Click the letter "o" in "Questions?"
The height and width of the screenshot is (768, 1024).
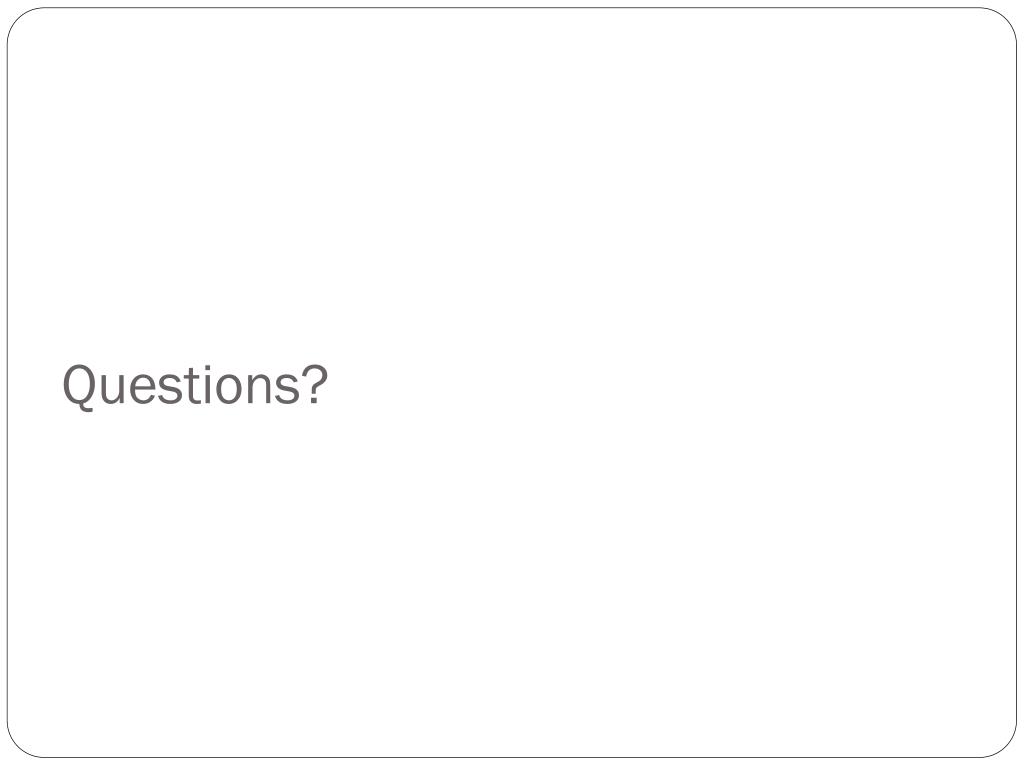pos(227,389)
